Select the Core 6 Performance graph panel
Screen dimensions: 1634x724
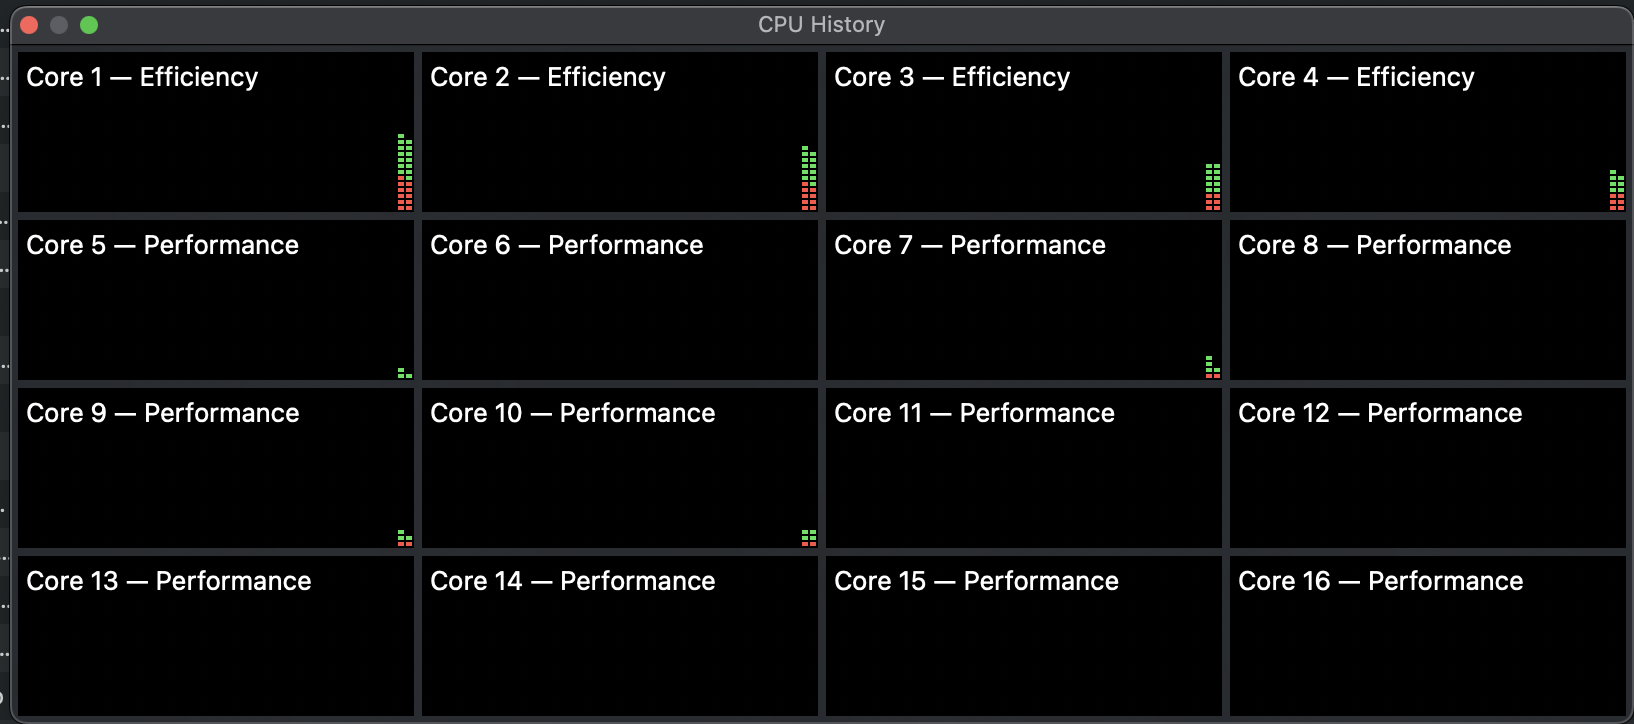pyautogui.click(x=619, y=300)
